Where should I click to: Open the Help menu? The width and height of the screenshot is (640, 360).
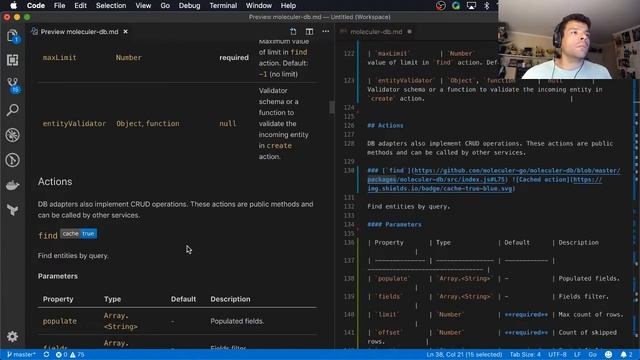tap(288, 6)
